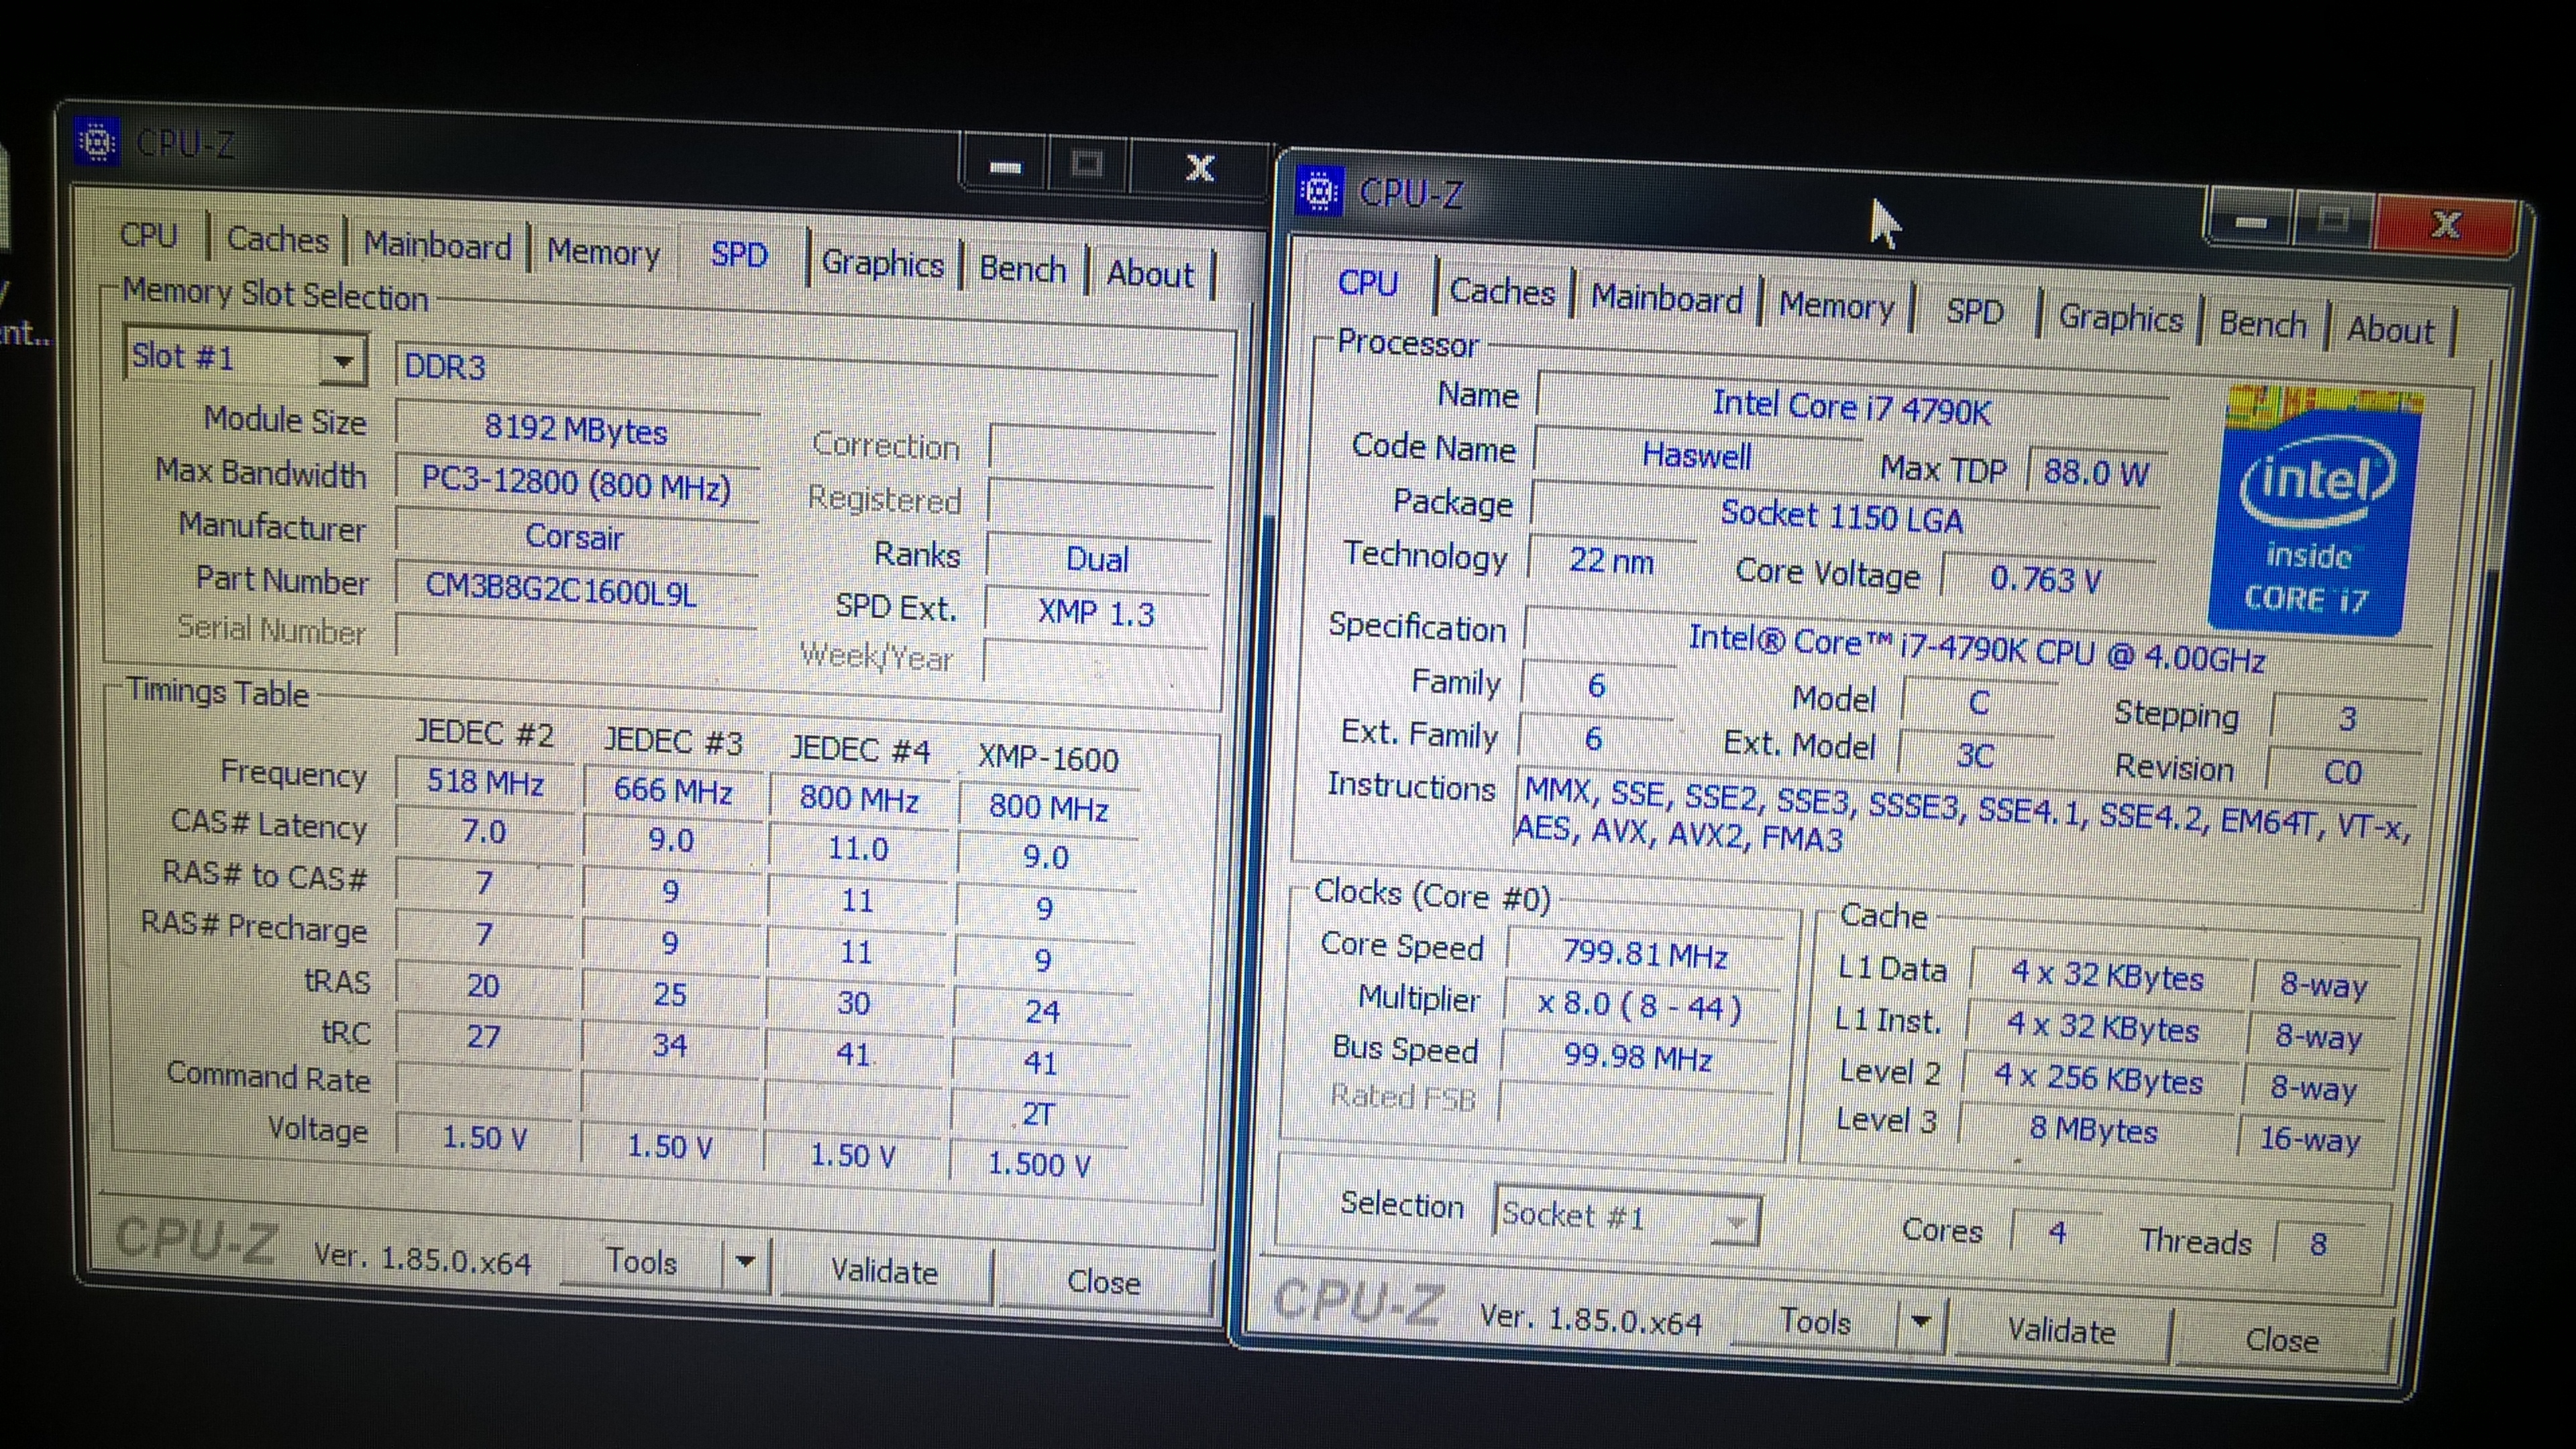Click Validate button in left CPU-Z window
2576x1449 pixels.
884,1271
